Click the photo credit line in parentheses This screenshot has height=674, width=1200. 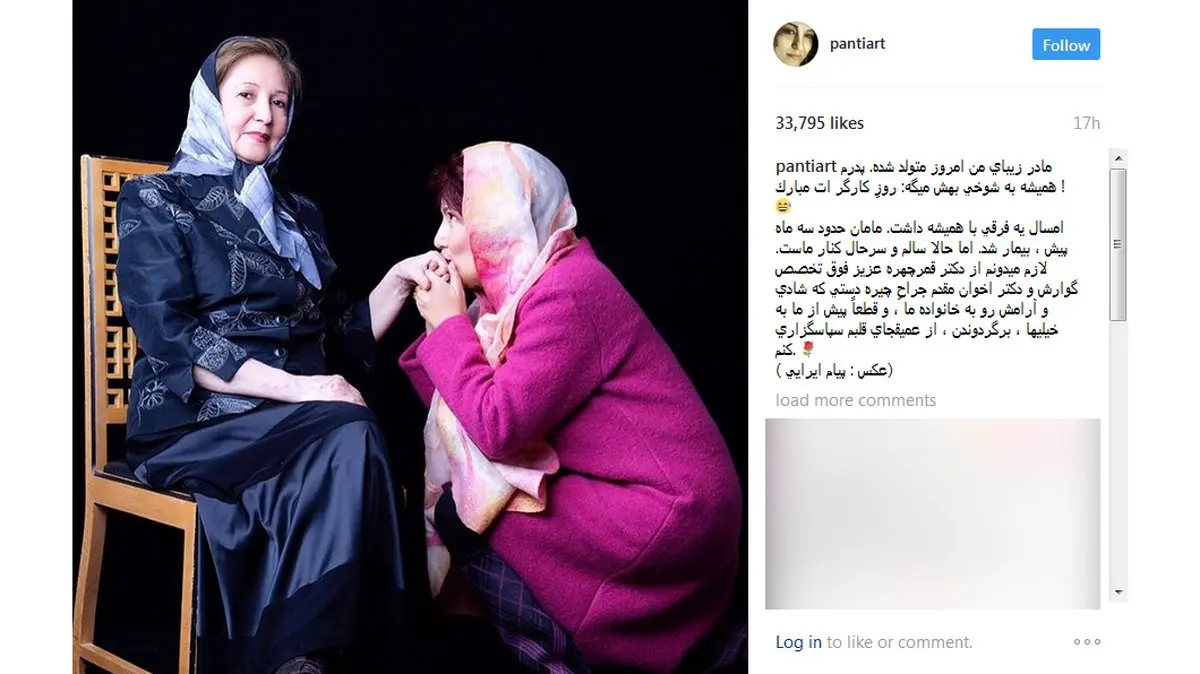834,370
